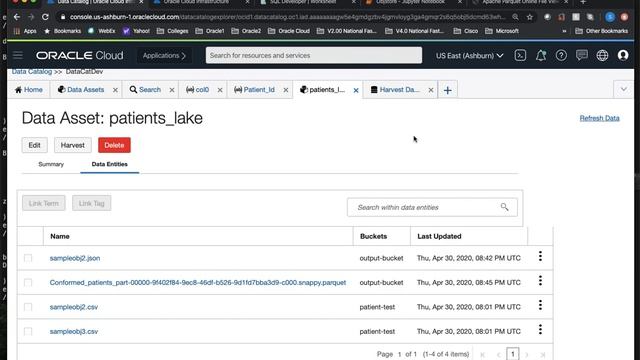Expand the Applications menu
Screen dimensions: 640x360
[x=164, y=56]
